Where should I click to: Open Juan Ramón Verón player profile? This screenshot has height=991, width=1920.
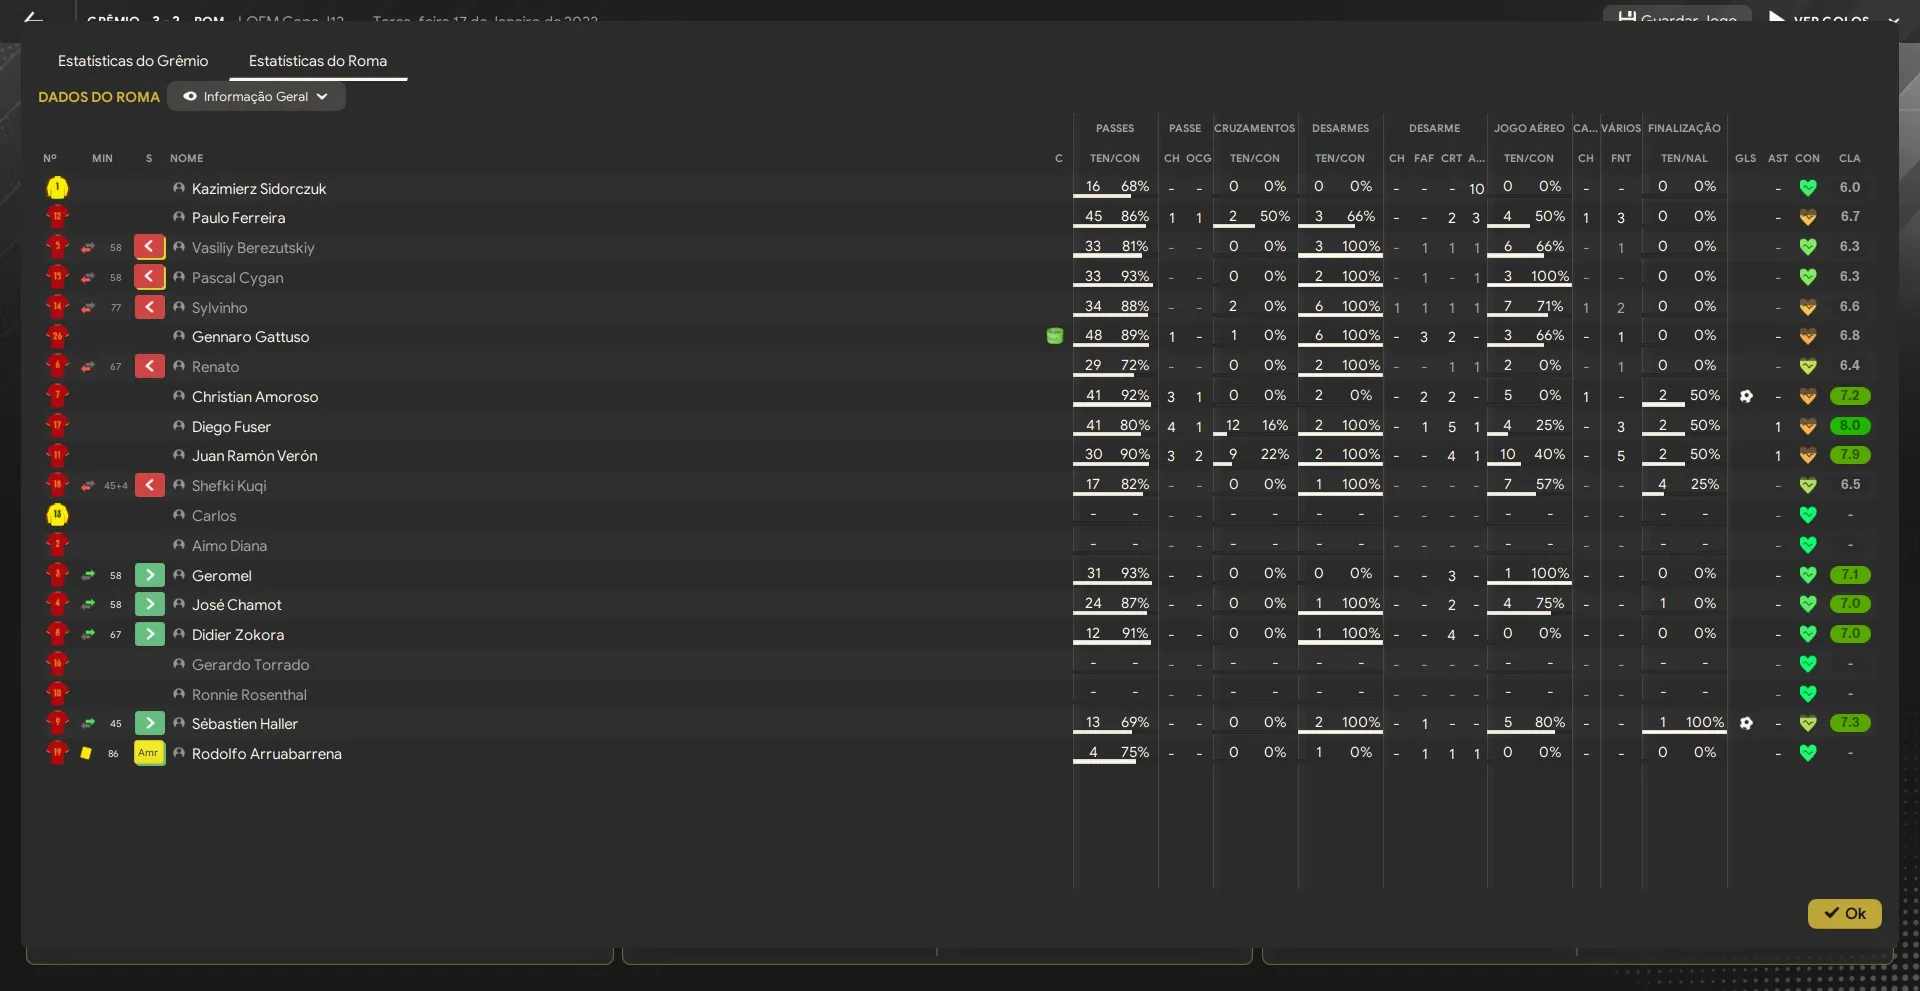click(255, 455)
